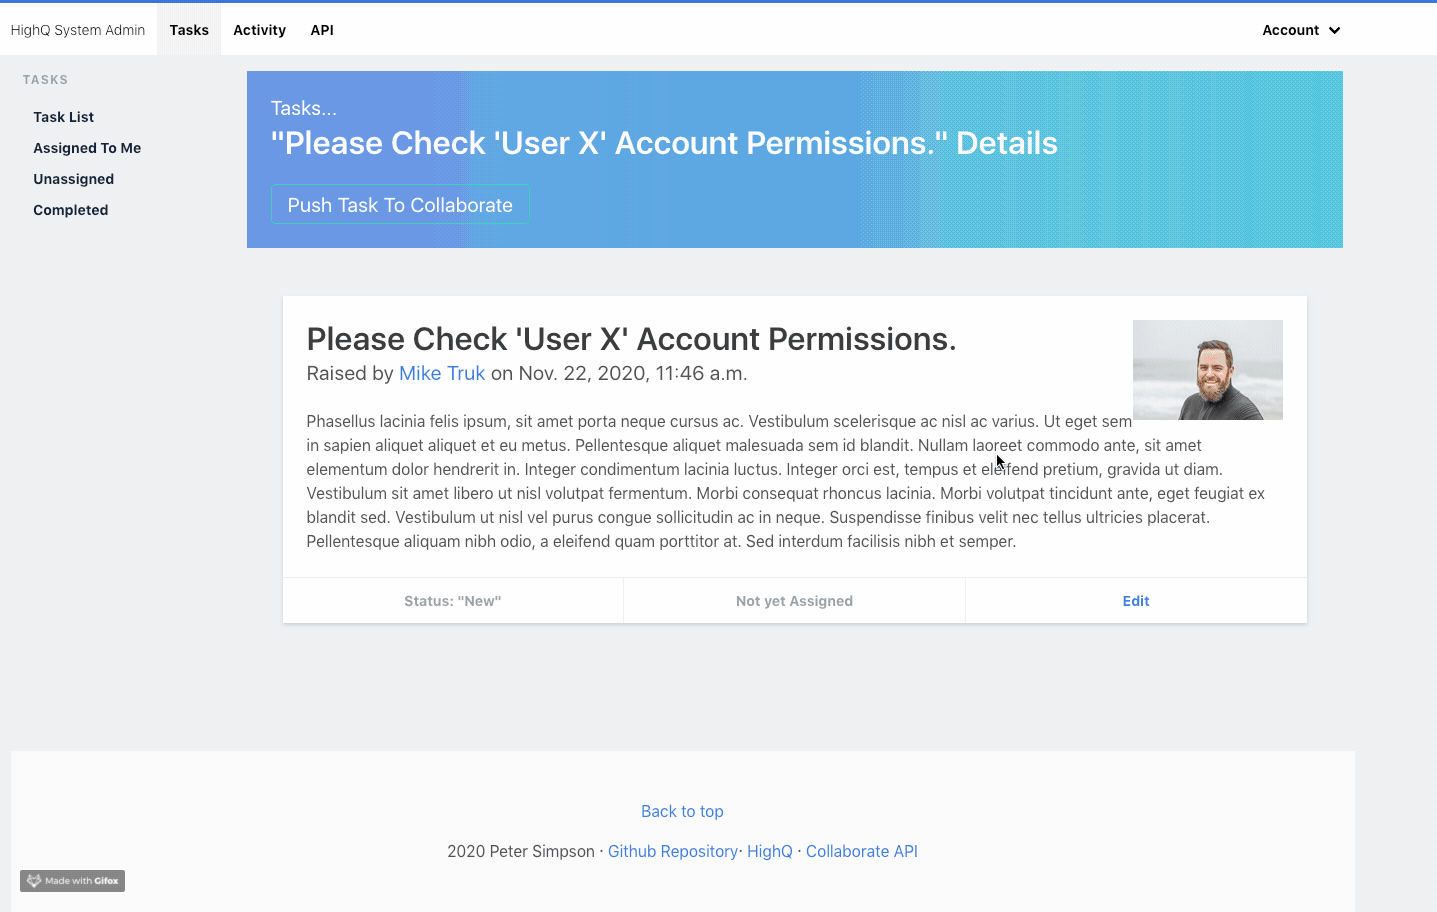Open the Collaborate API footer link
The height and width of the screenshot is (912, 1437).
tap(861, 851)
